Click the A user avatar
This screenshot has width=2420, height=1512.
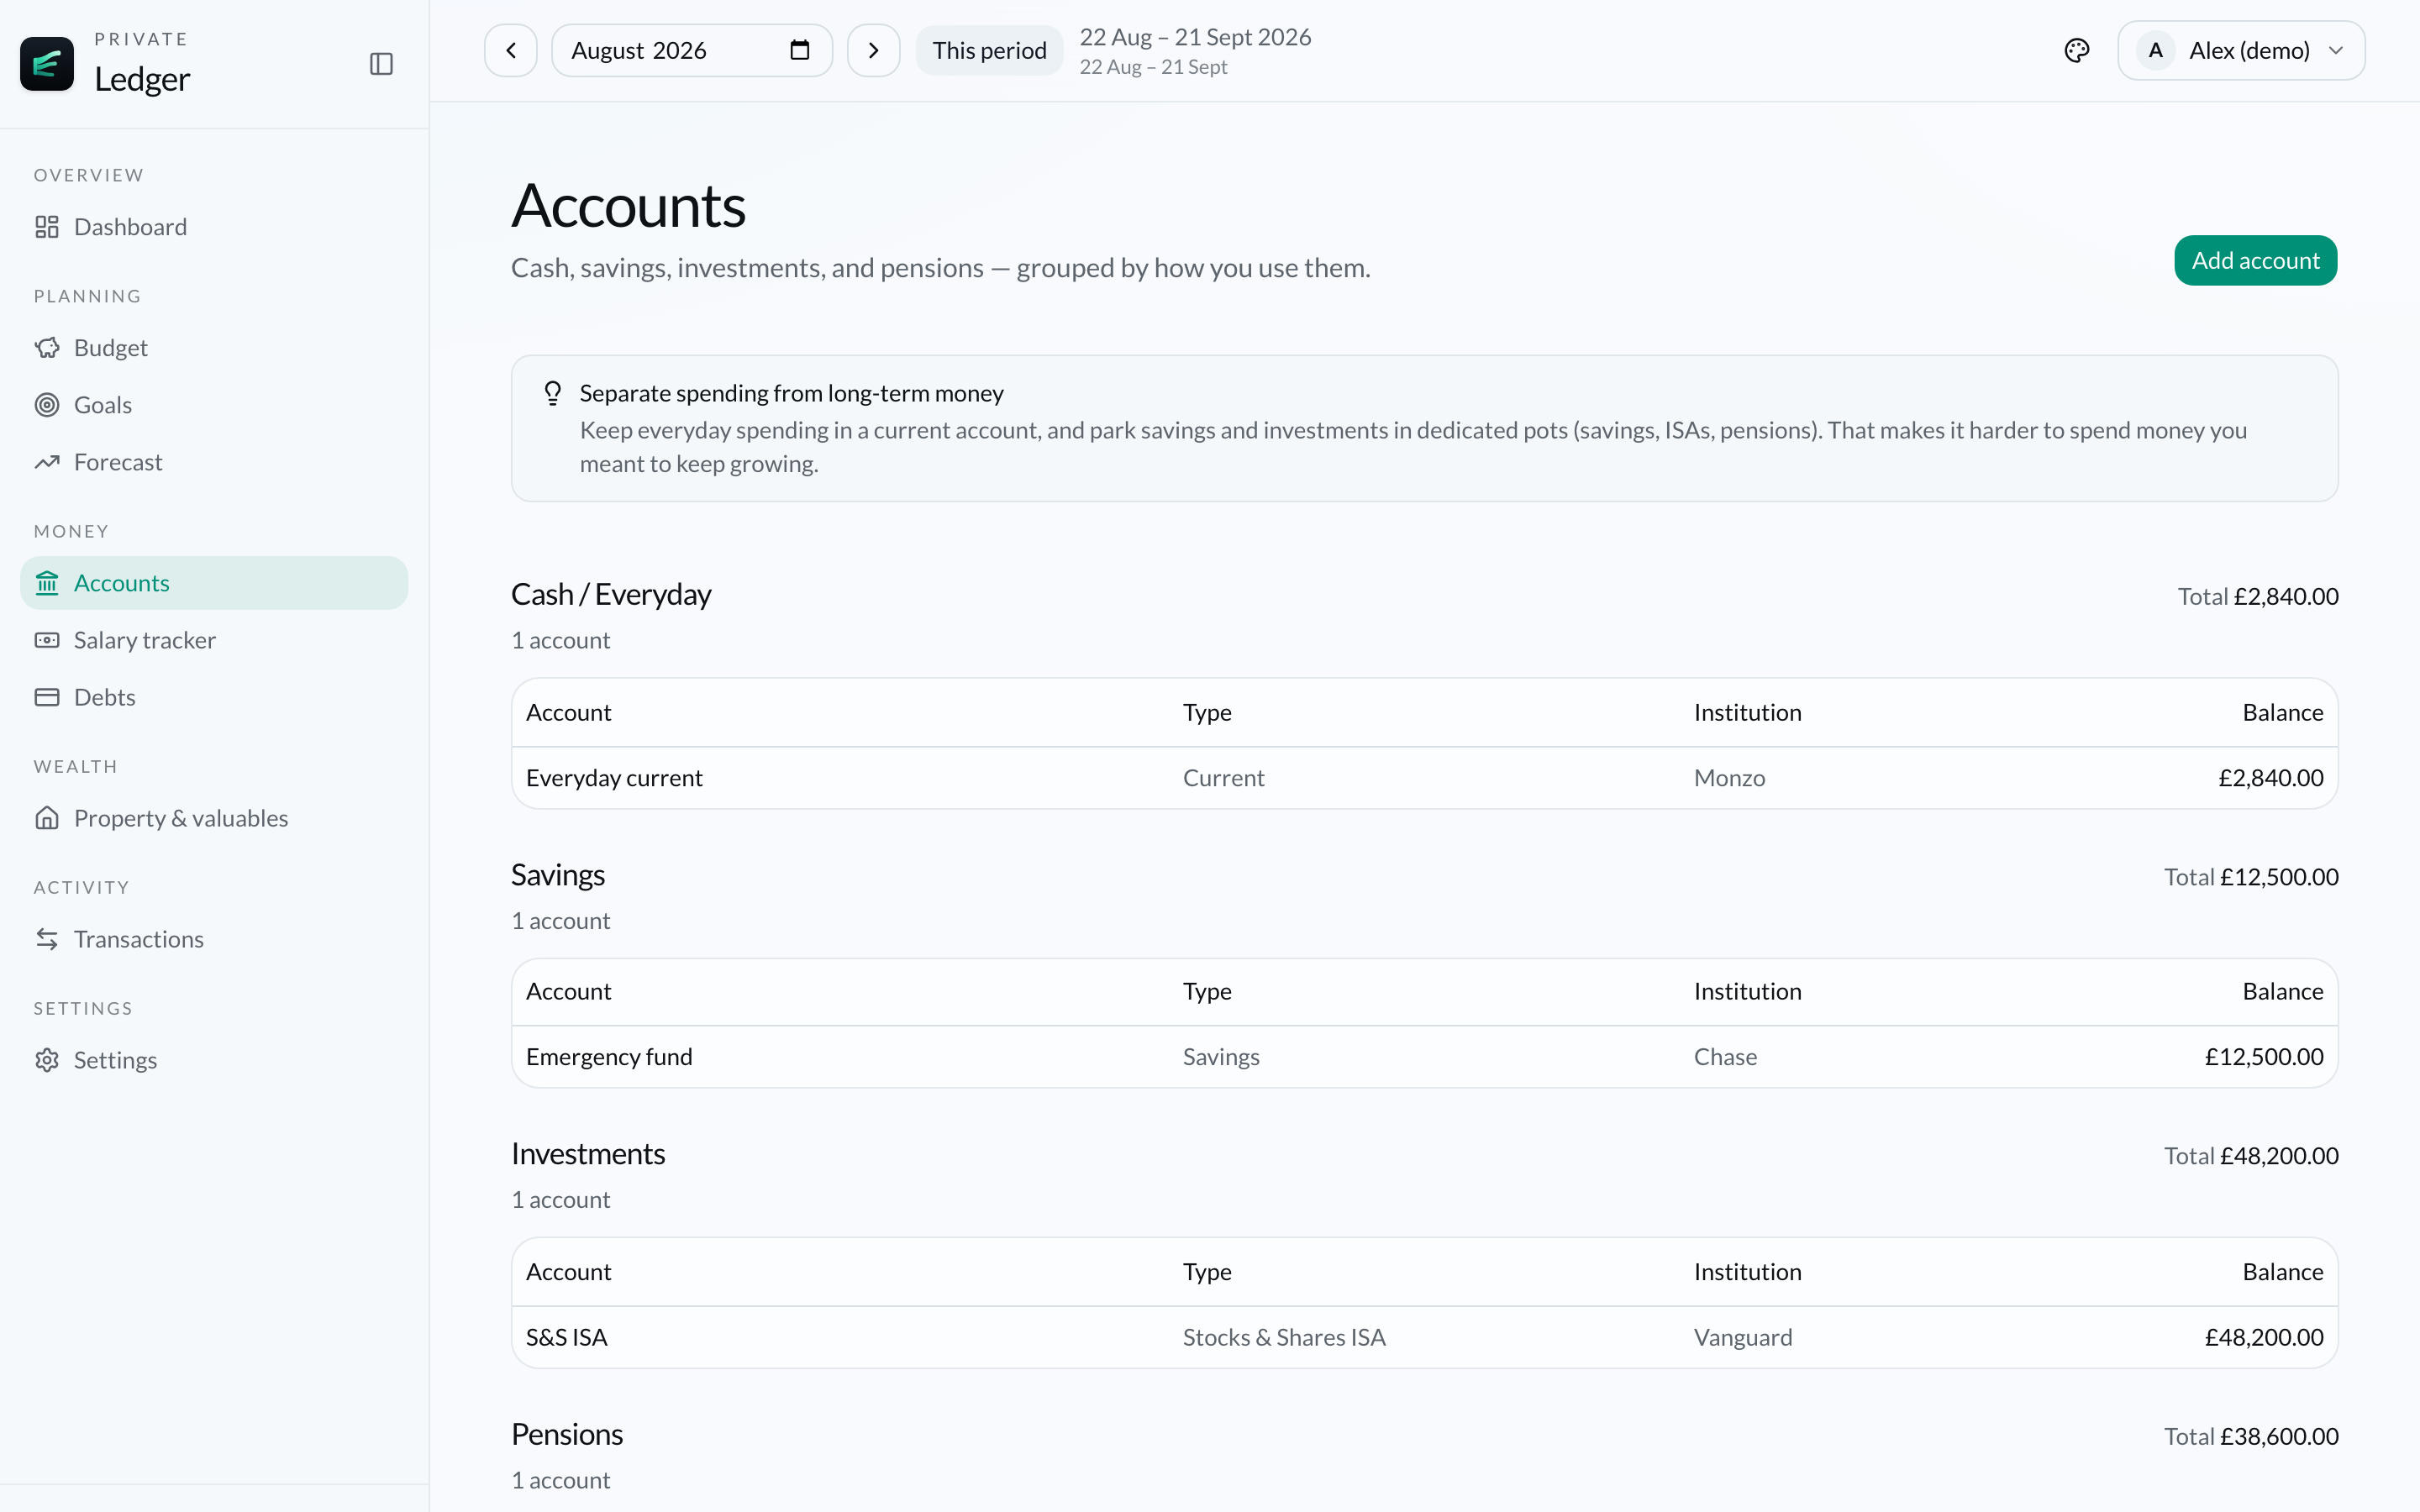[x=2155, y=50]
